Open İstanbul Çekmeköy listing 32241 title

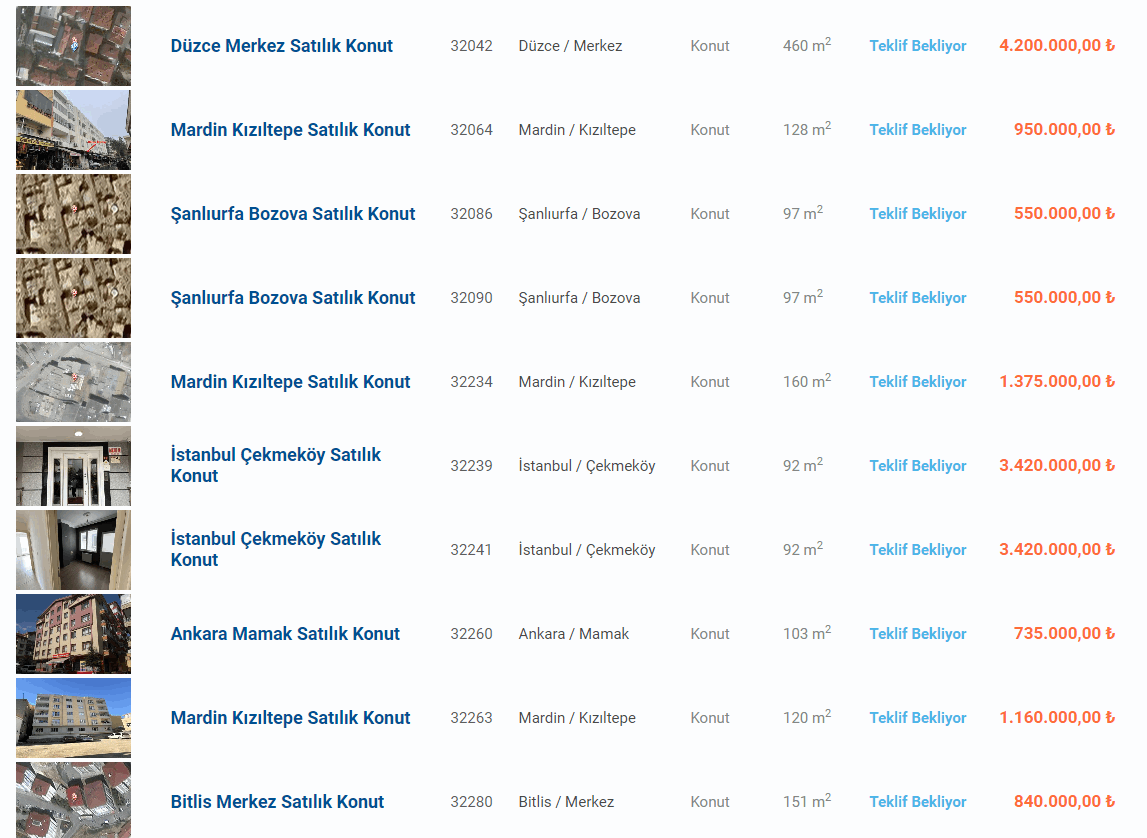pyautogui.click(x=276, y=550)
